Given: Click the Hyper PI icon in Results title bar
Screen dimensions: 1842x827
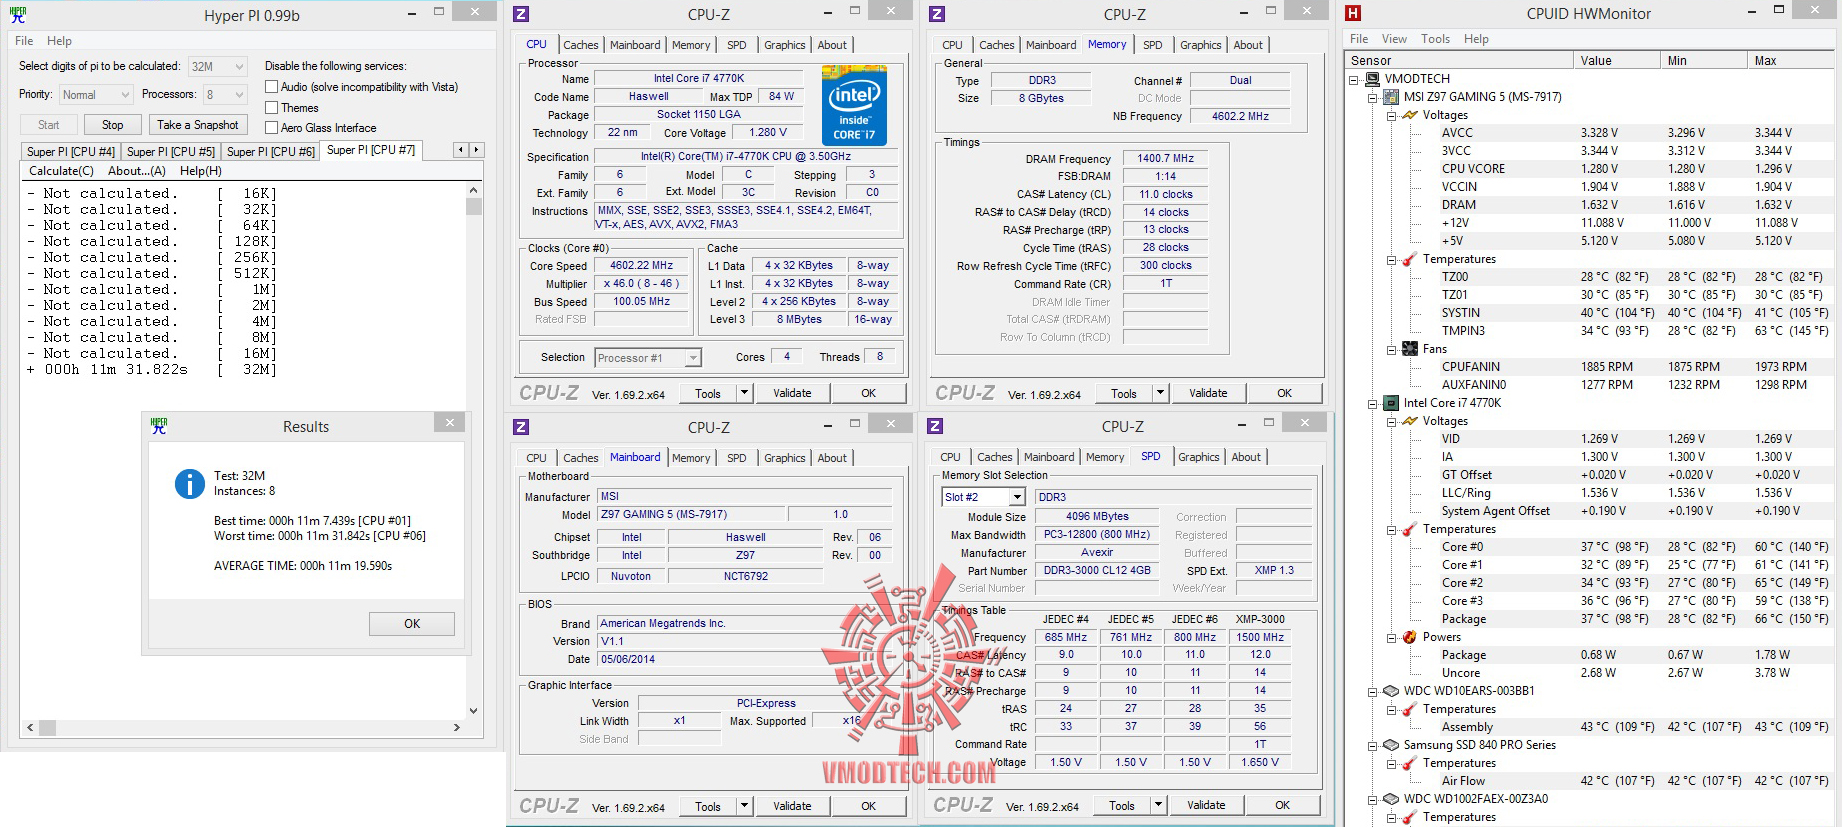Looking at the screenshot, I should (x=159, y=426).
